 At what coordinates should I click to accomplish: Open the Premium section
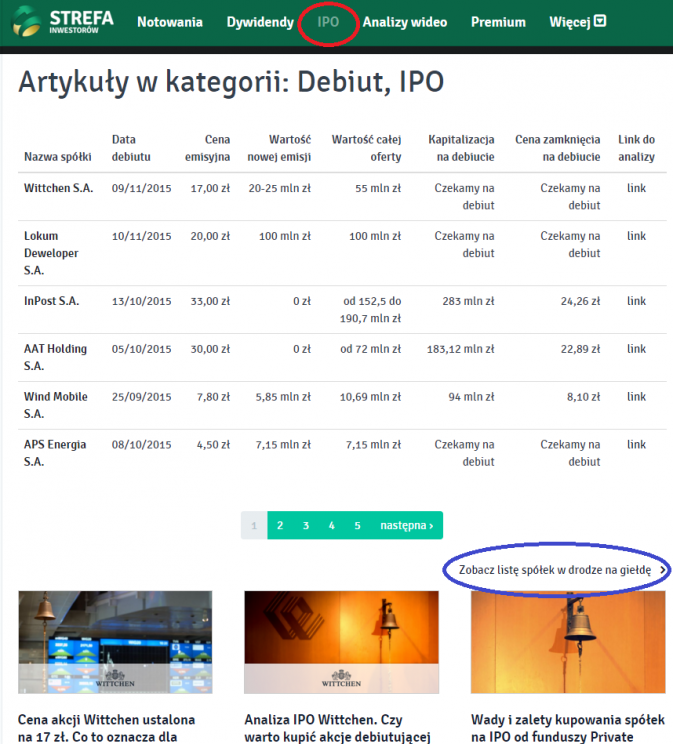pyautogui.click(x=498, y=22)
